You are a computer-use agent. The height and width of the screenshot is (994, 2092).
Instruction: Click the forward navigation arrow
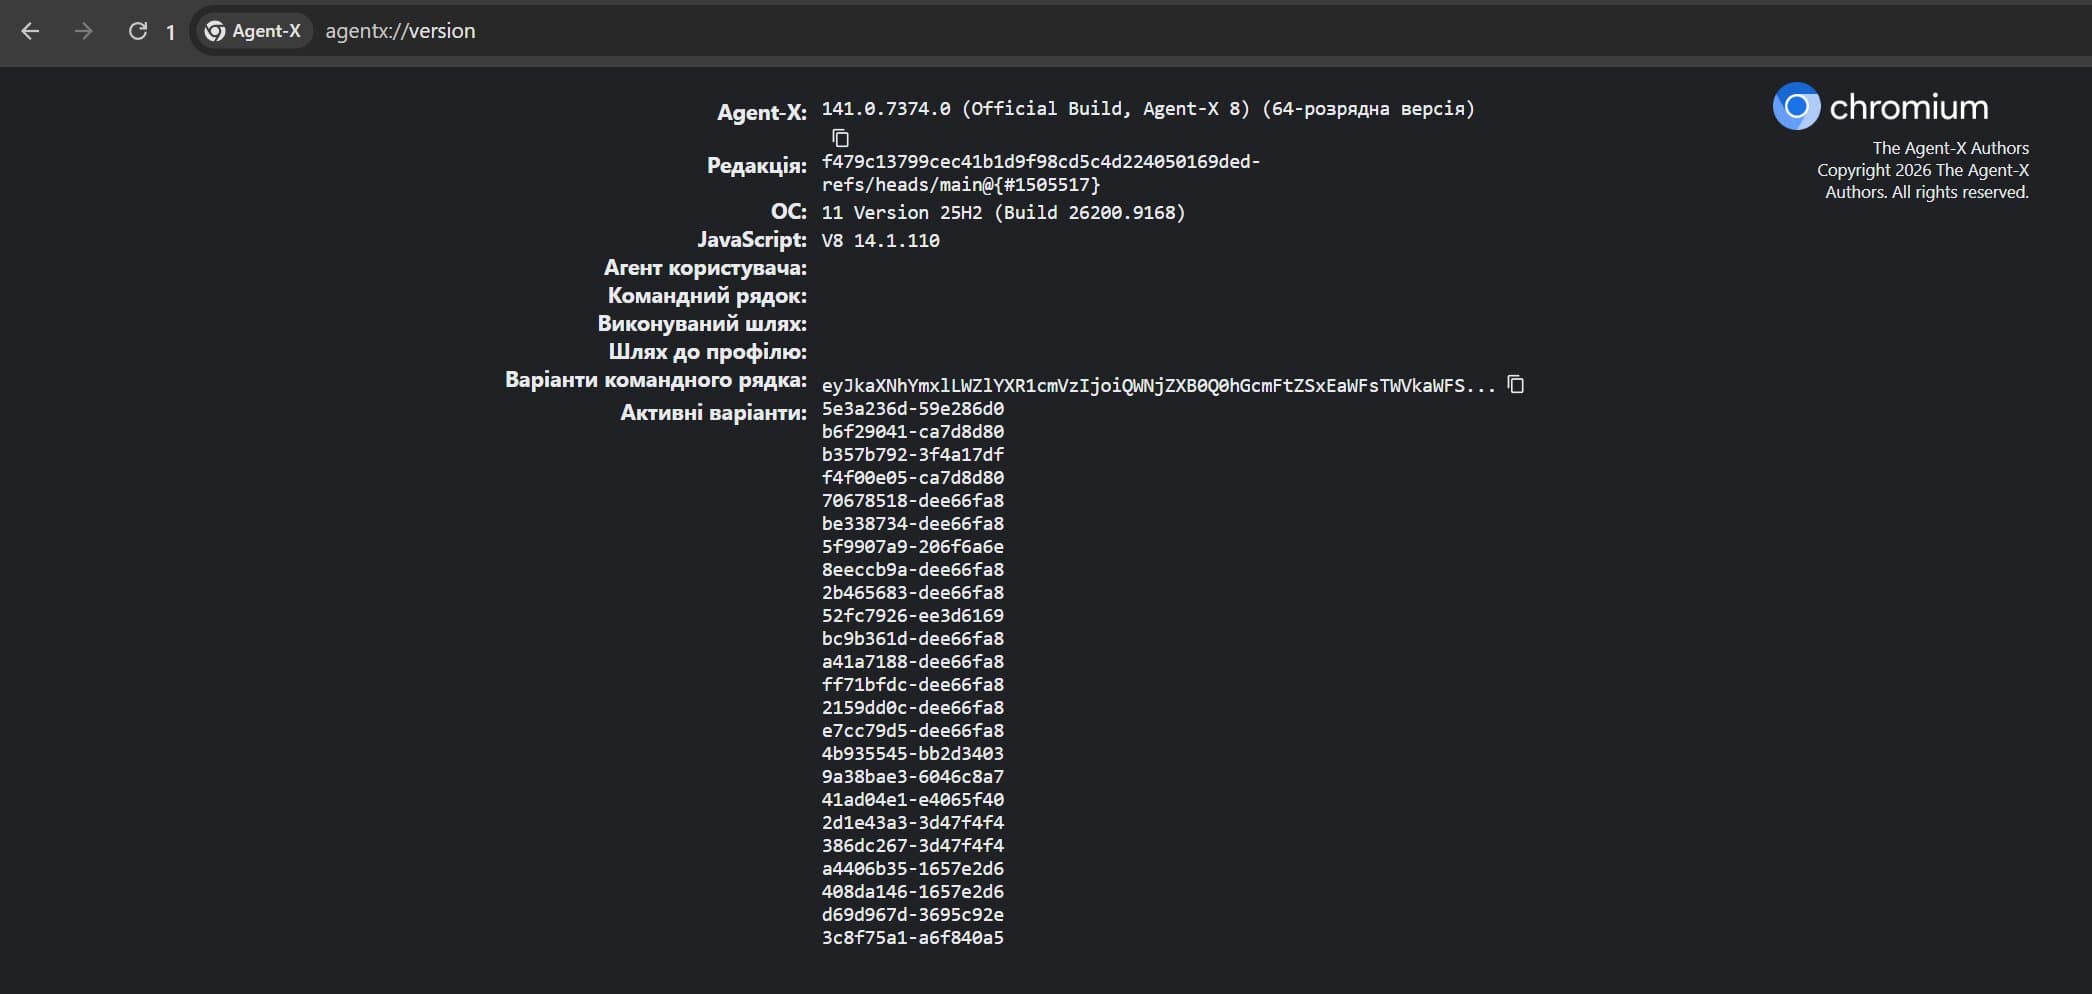tap(84, 31)
